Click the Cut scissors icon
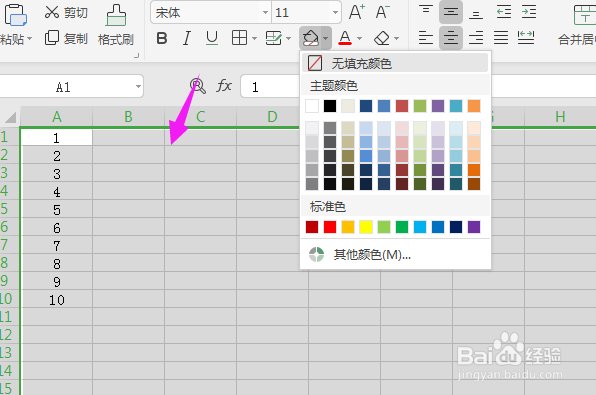596x395 pixels. [52, 12]
